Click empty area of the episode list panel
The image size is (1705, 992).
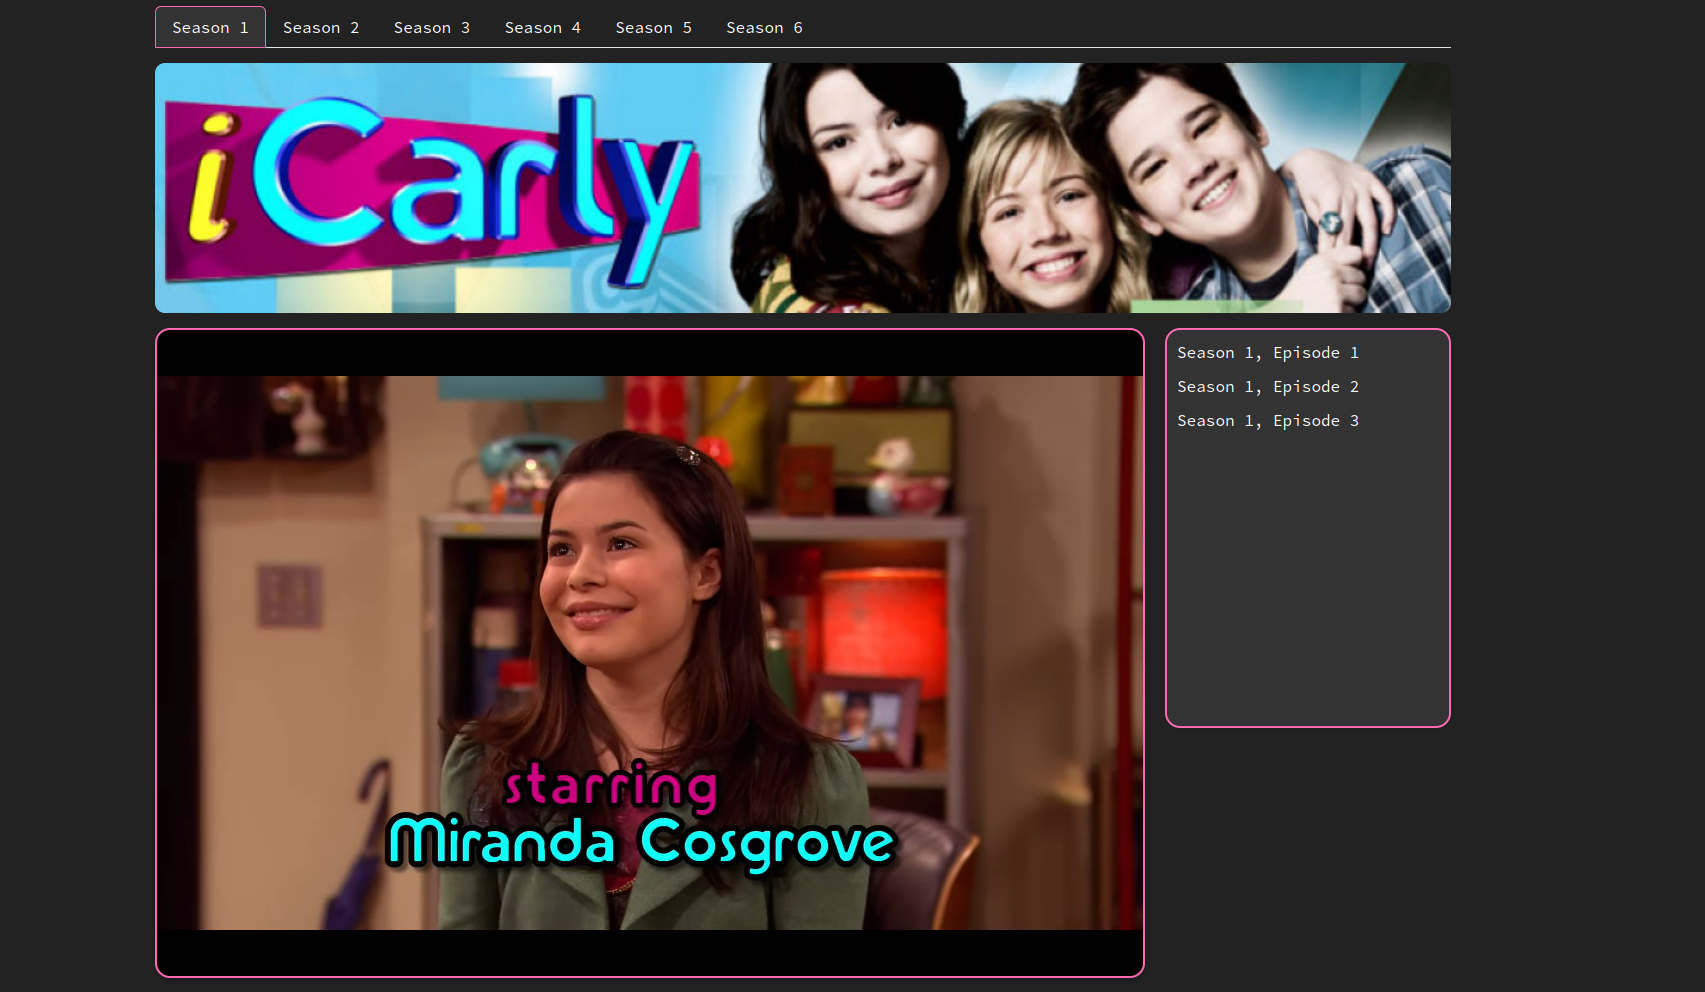click(1307, 580)
